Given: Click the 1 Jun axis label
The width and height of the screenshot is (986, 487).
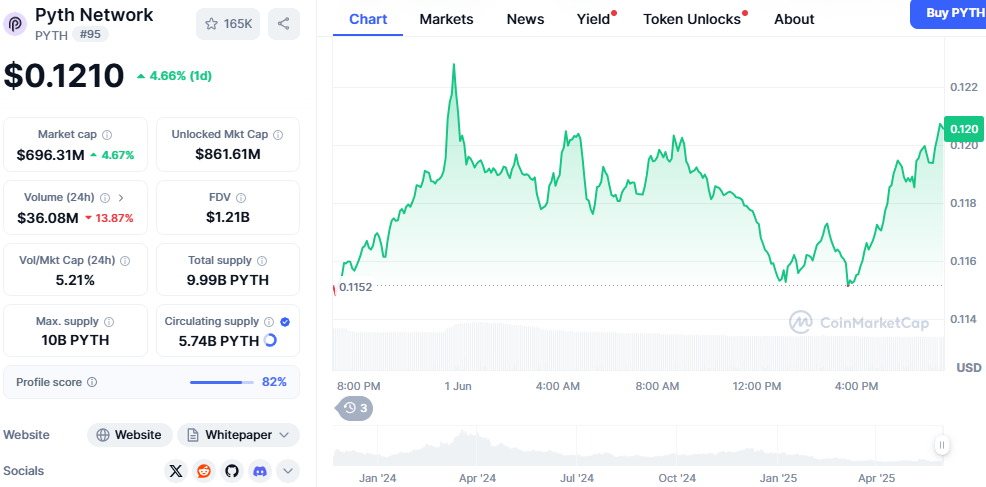Looking at the screenshot, I should click(x=458, y=386).
